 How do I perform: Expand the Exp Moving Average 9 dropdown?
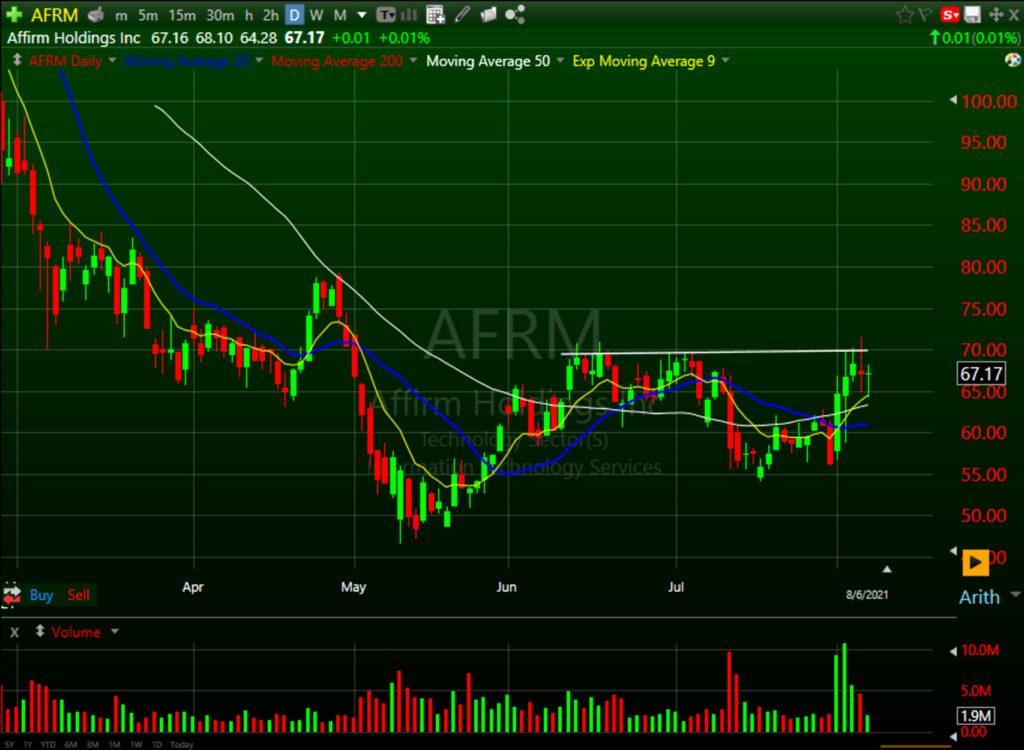725,61
